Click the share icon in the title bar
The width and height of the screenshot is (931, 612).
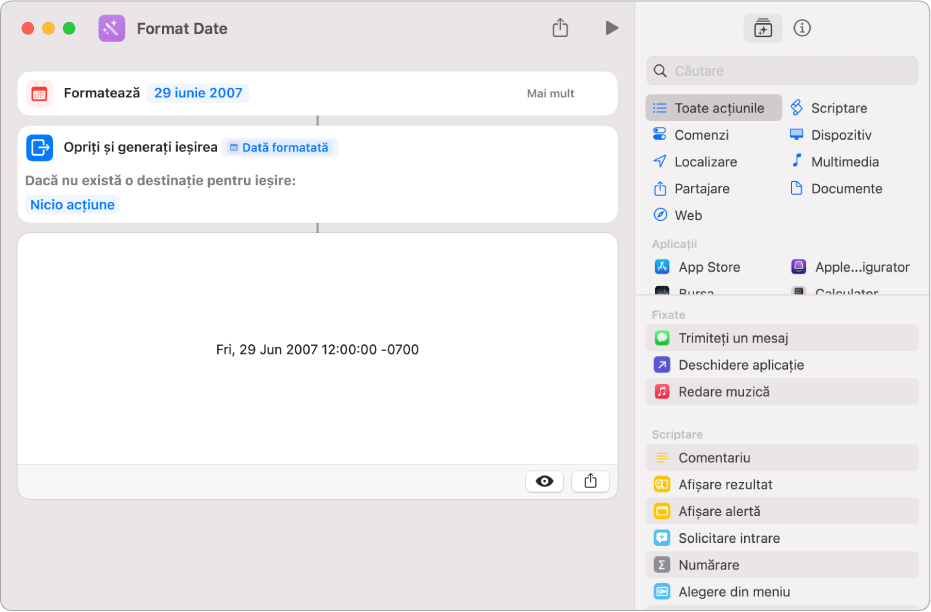560,28
